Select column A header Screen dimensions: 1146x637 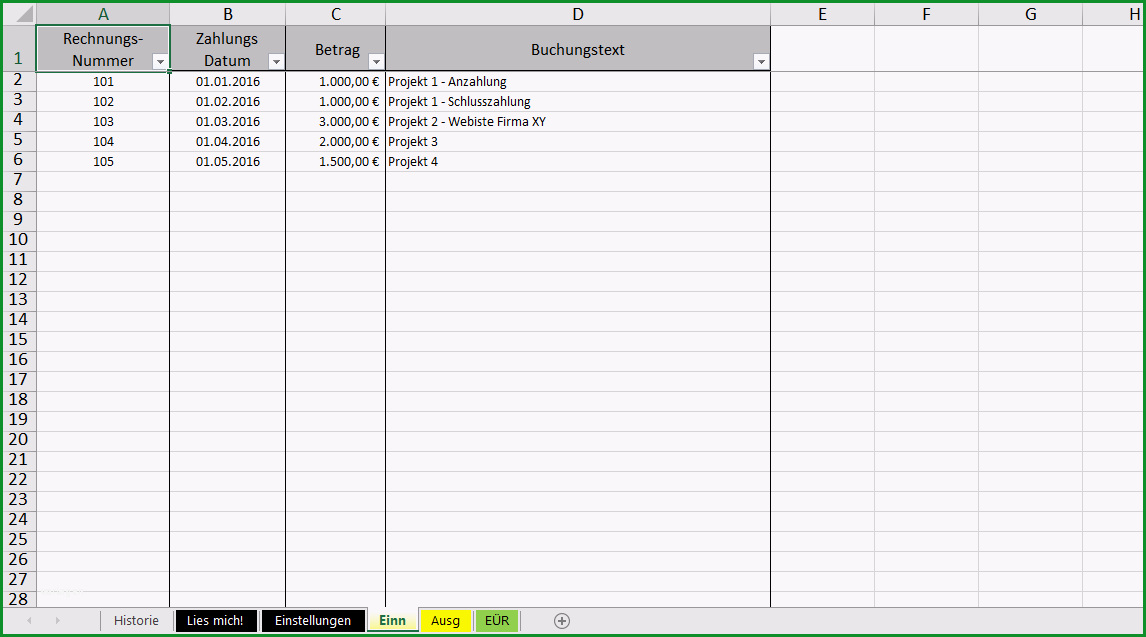(x=103, y=14)
